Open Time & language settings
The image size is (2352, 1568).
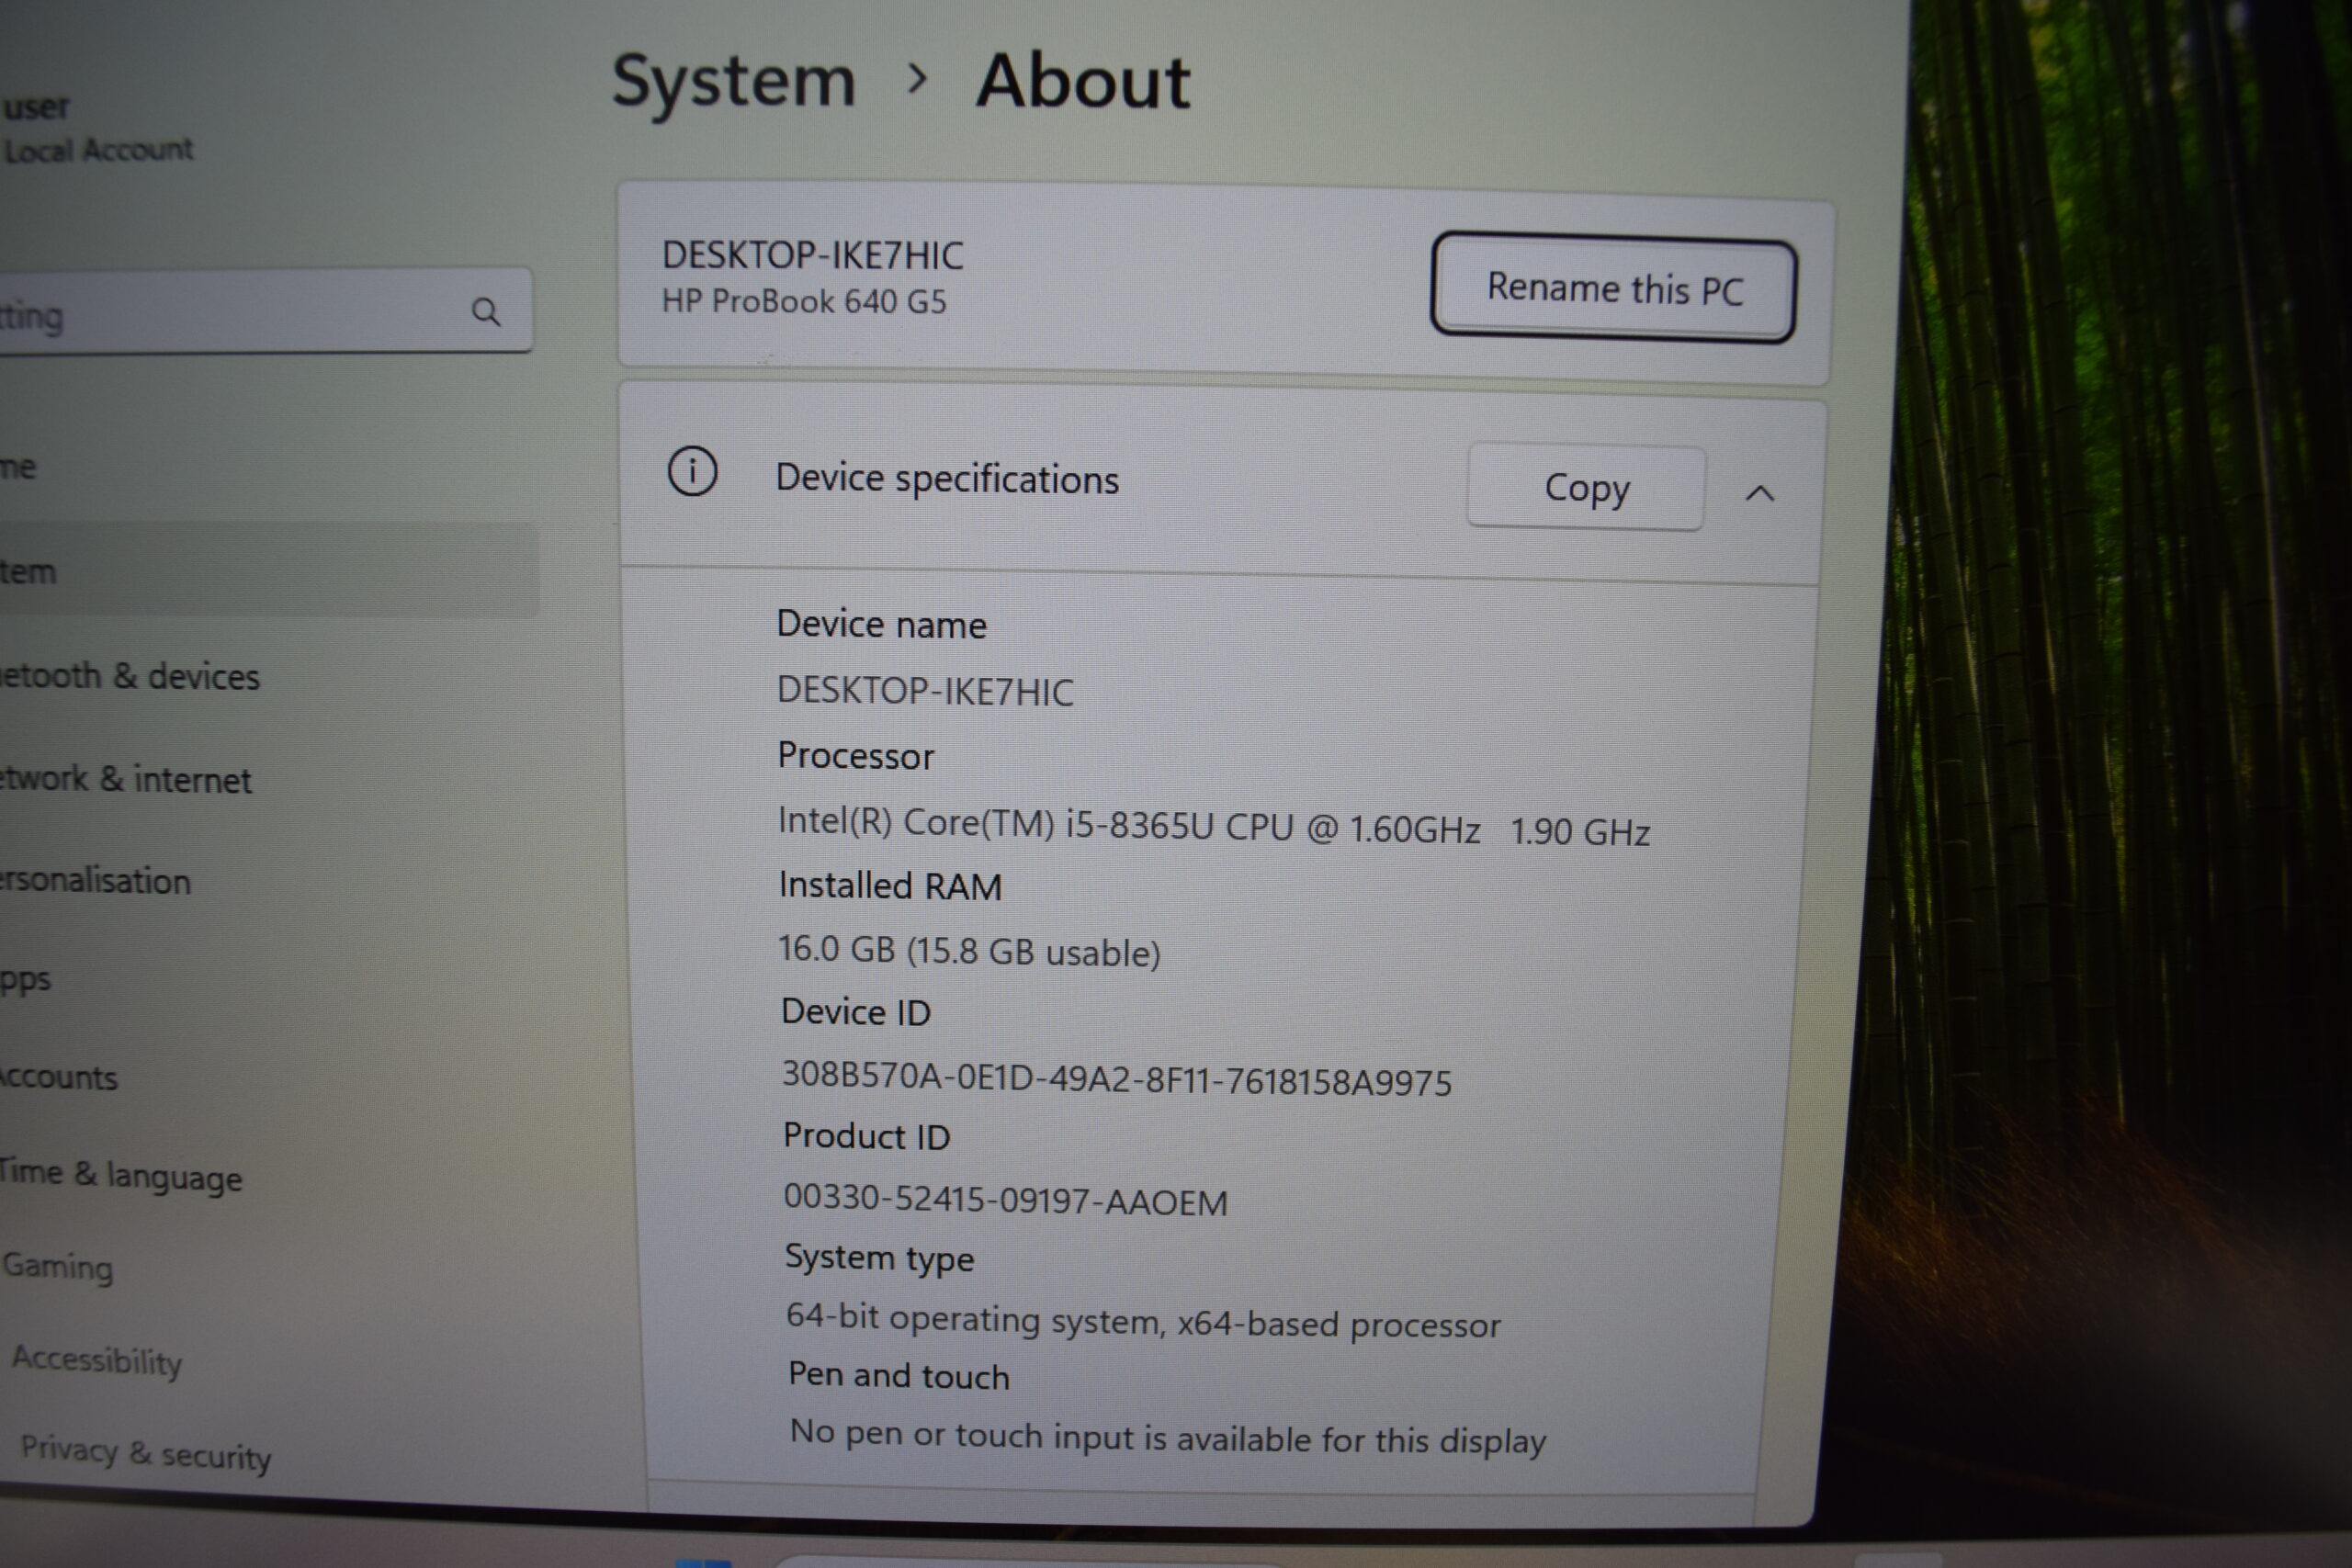121,1175
